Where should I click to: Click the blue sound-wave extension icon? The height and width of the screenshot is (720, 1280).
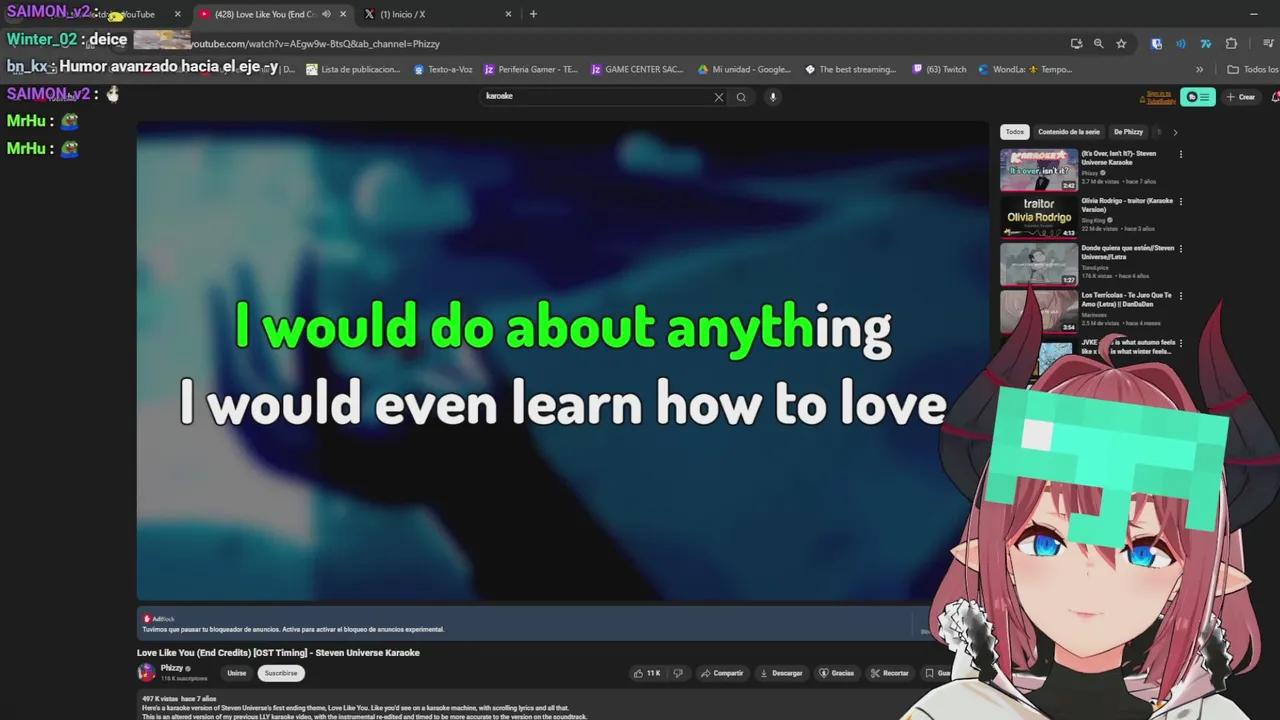click(1181, 44)
